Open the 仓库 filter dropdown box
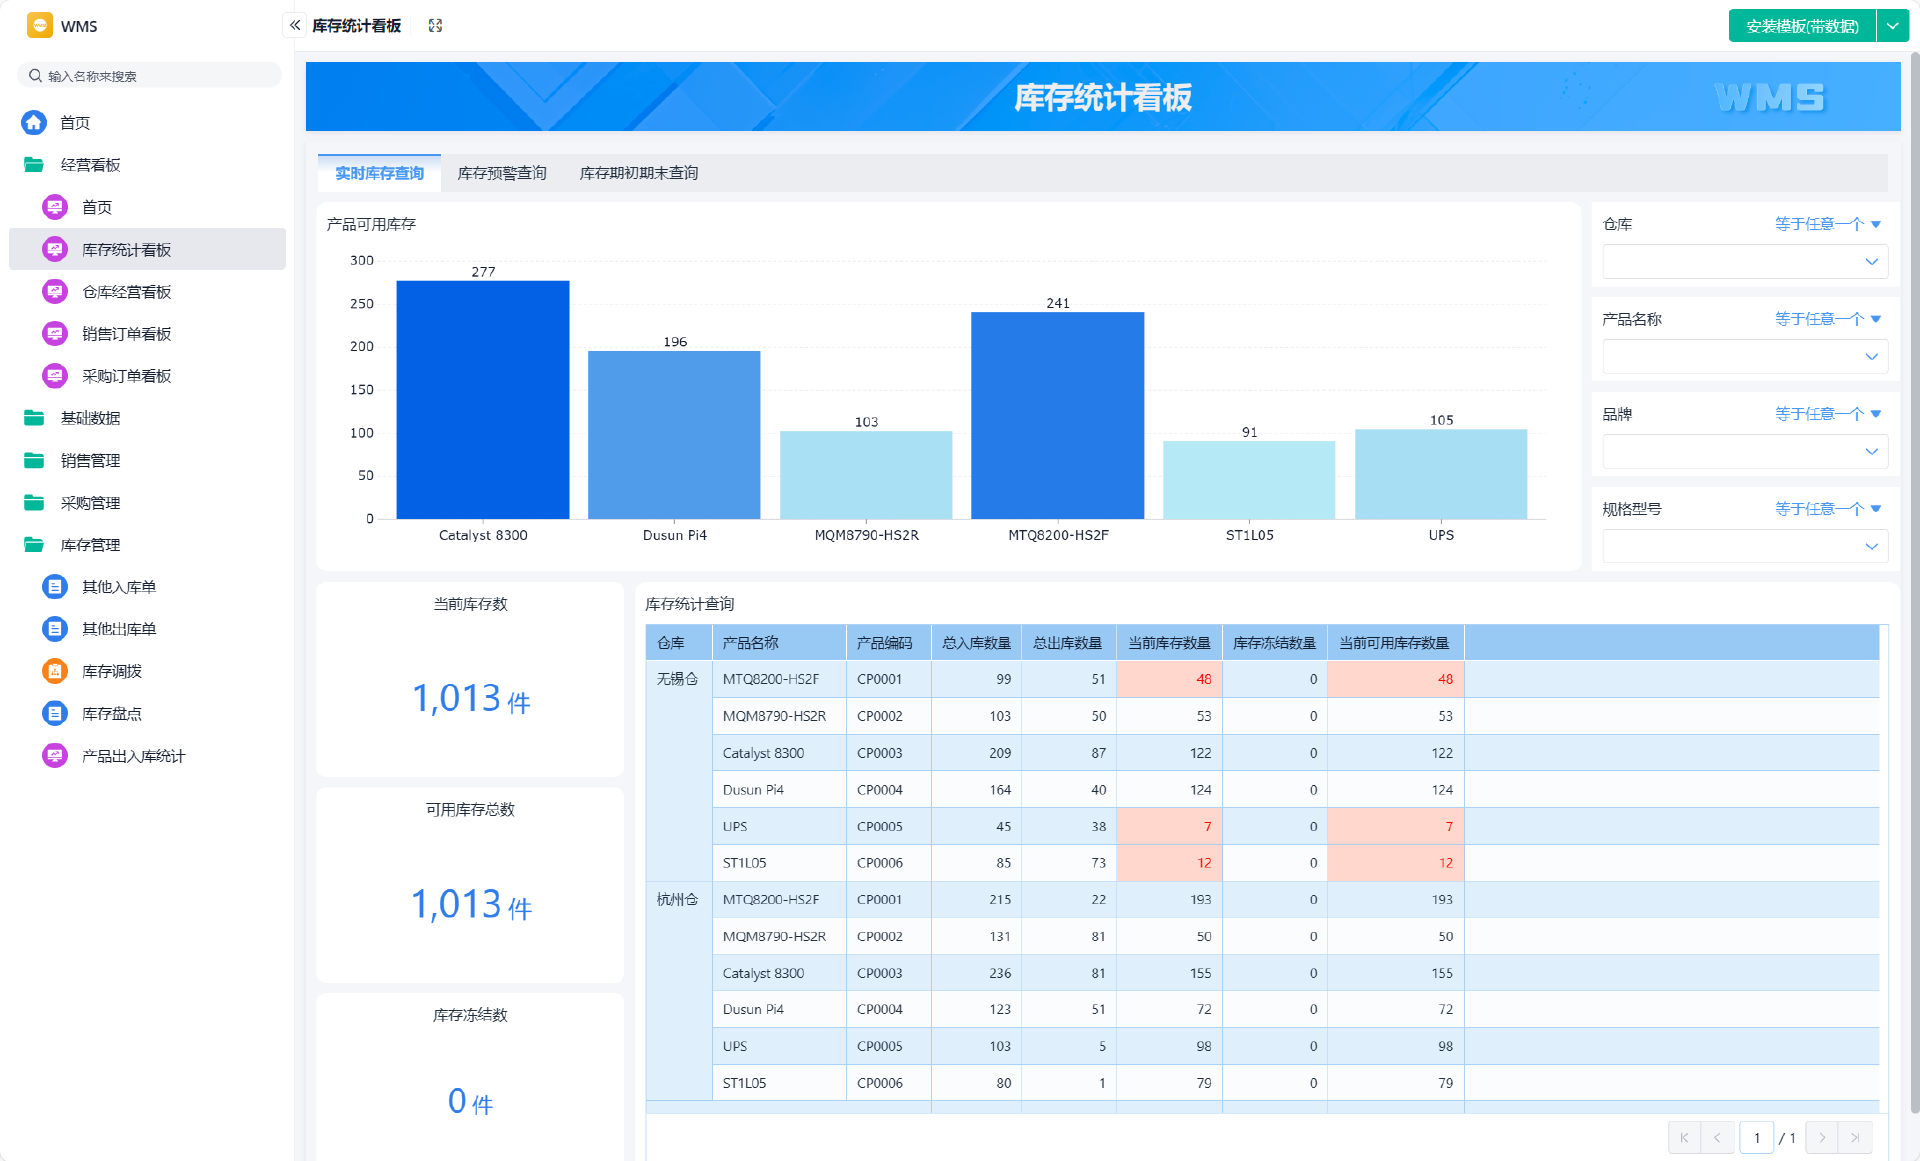The image size is (1920, 1161). click(1744, 262)
